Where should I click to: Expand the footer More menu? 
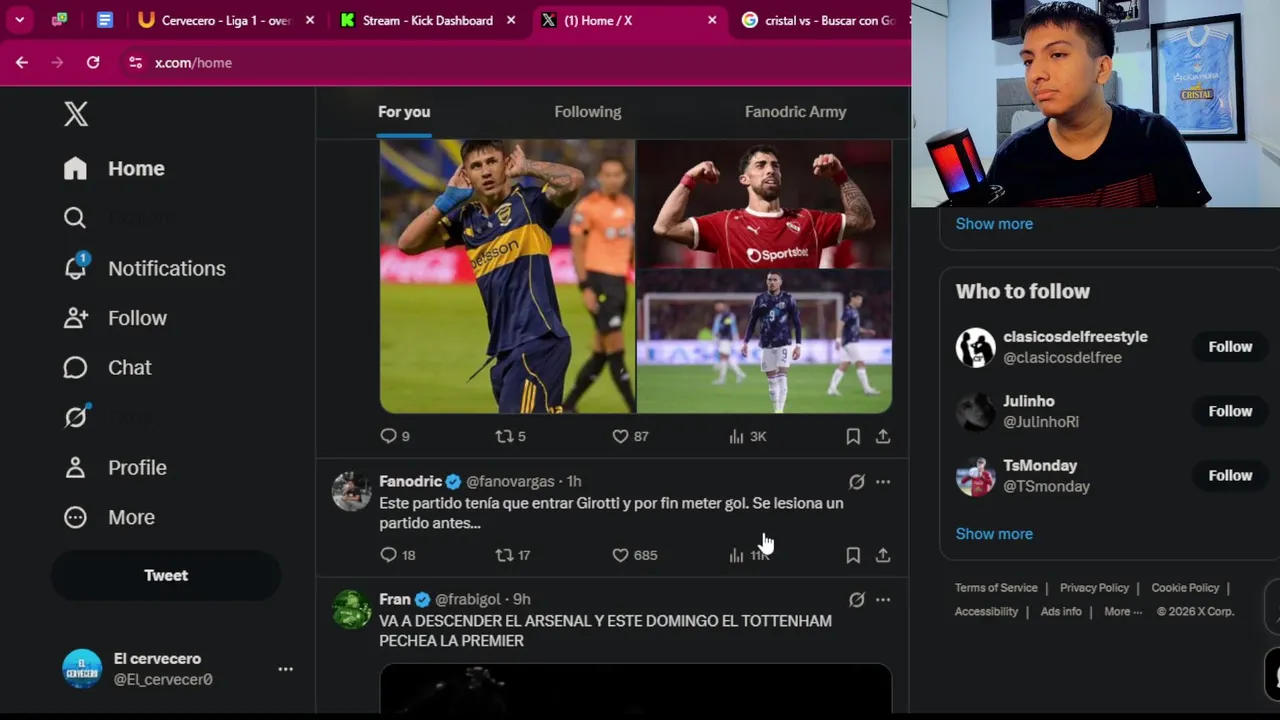1123,612
